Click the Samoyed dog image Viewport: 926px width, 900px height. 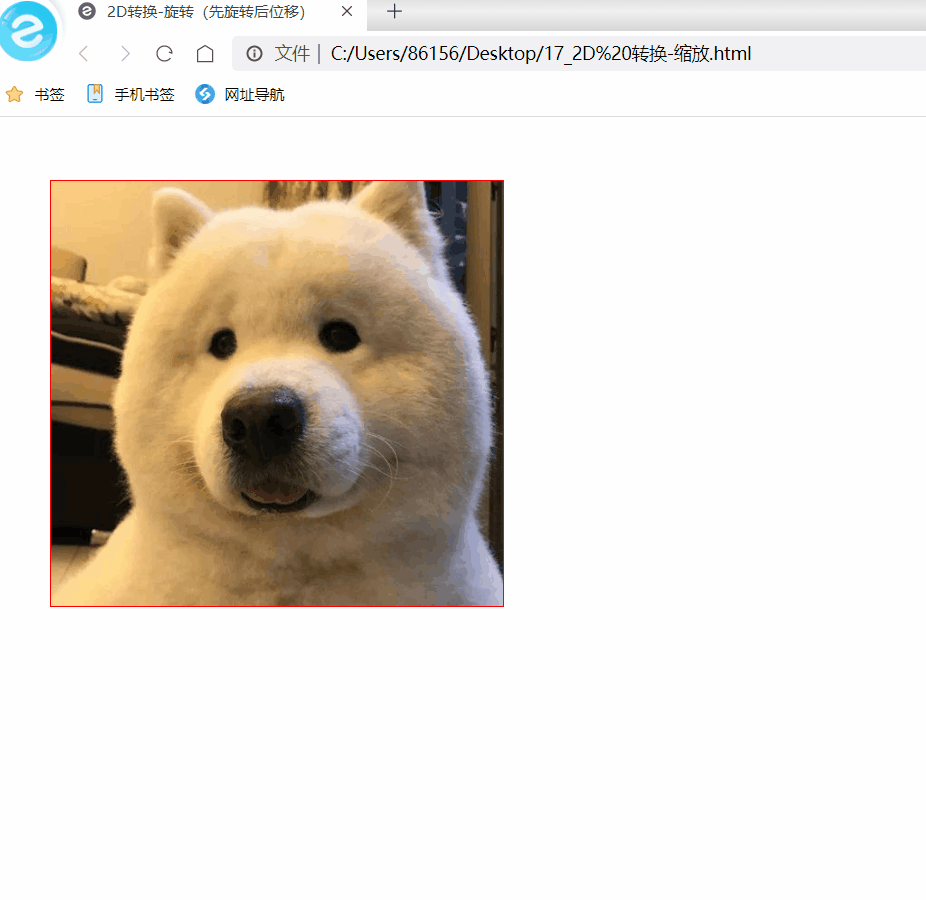click(277, 393)
